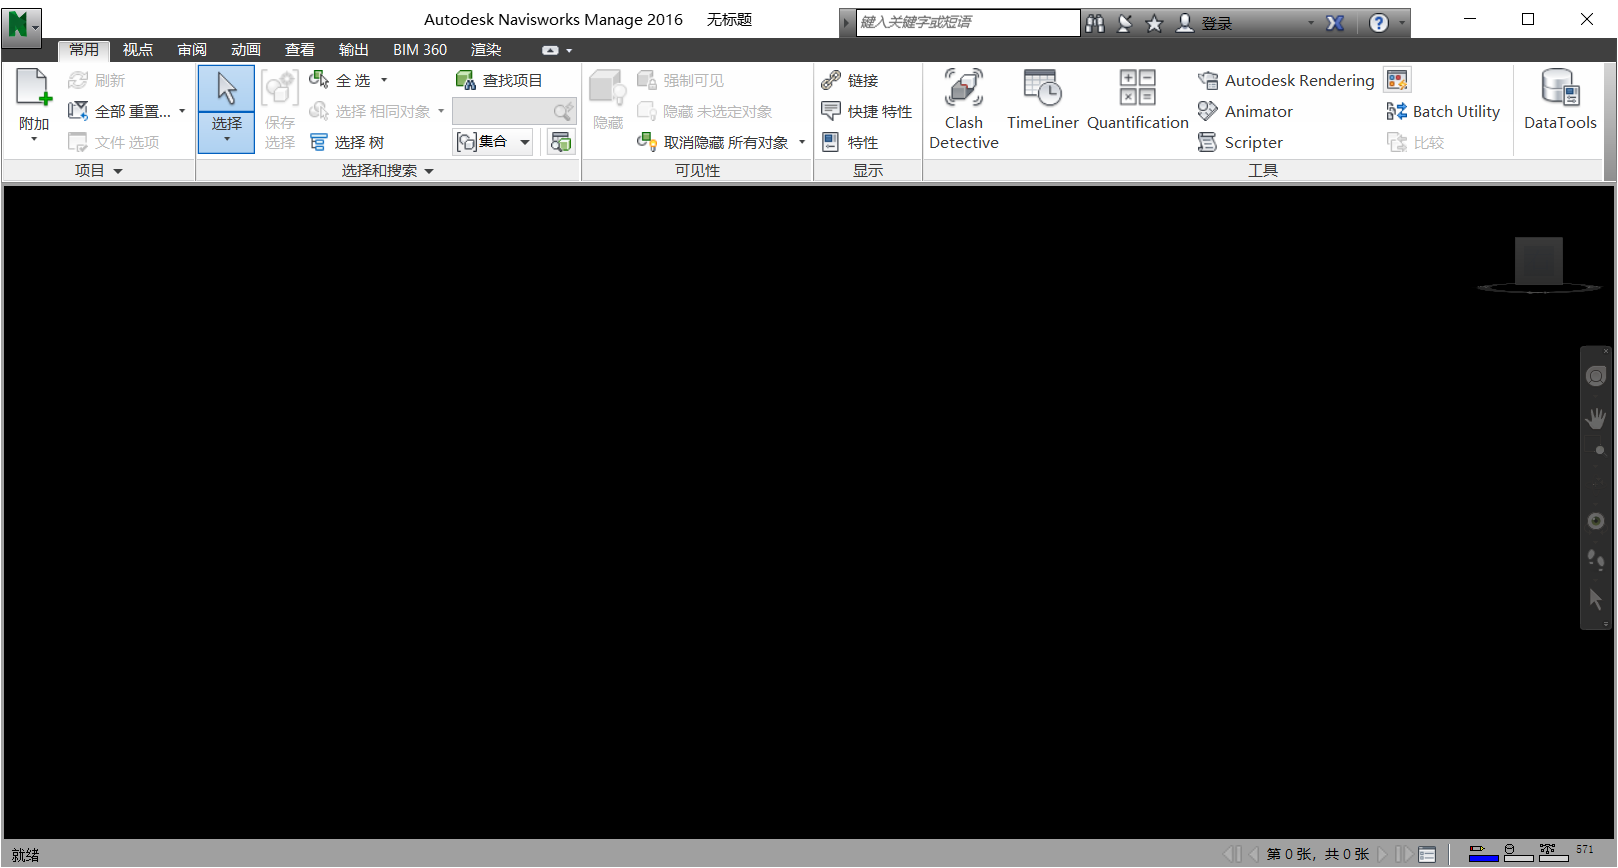Expand the Select All (全 选) dropdown arrow
1618x868 pixels.
click(x=384, y=80)
